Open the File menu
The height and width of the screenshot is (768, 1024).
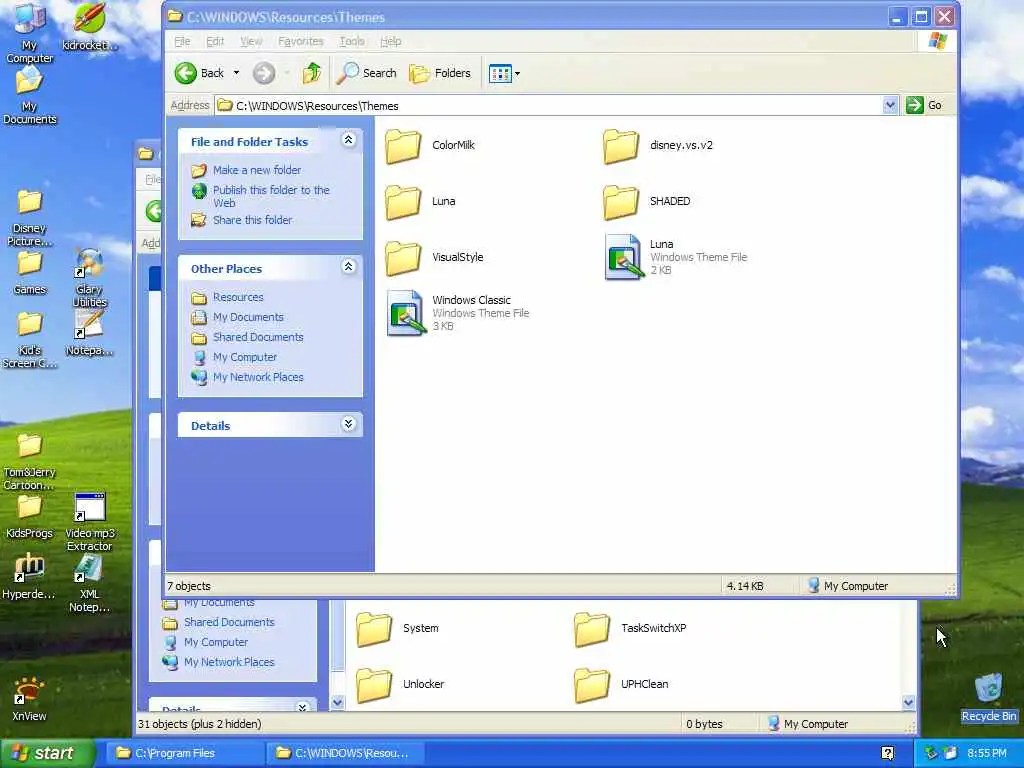[182, 41]
